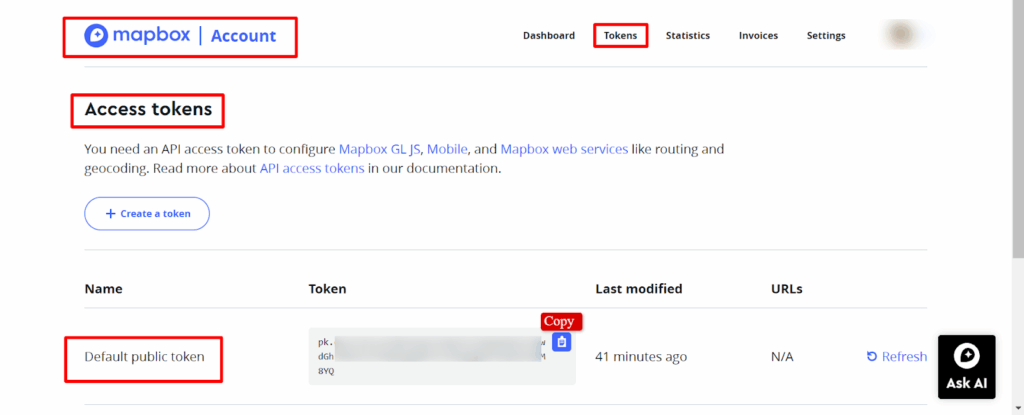Screen dimensions: 1024x415
Task: Refresh the Default public token
Action: click(897, 357)
